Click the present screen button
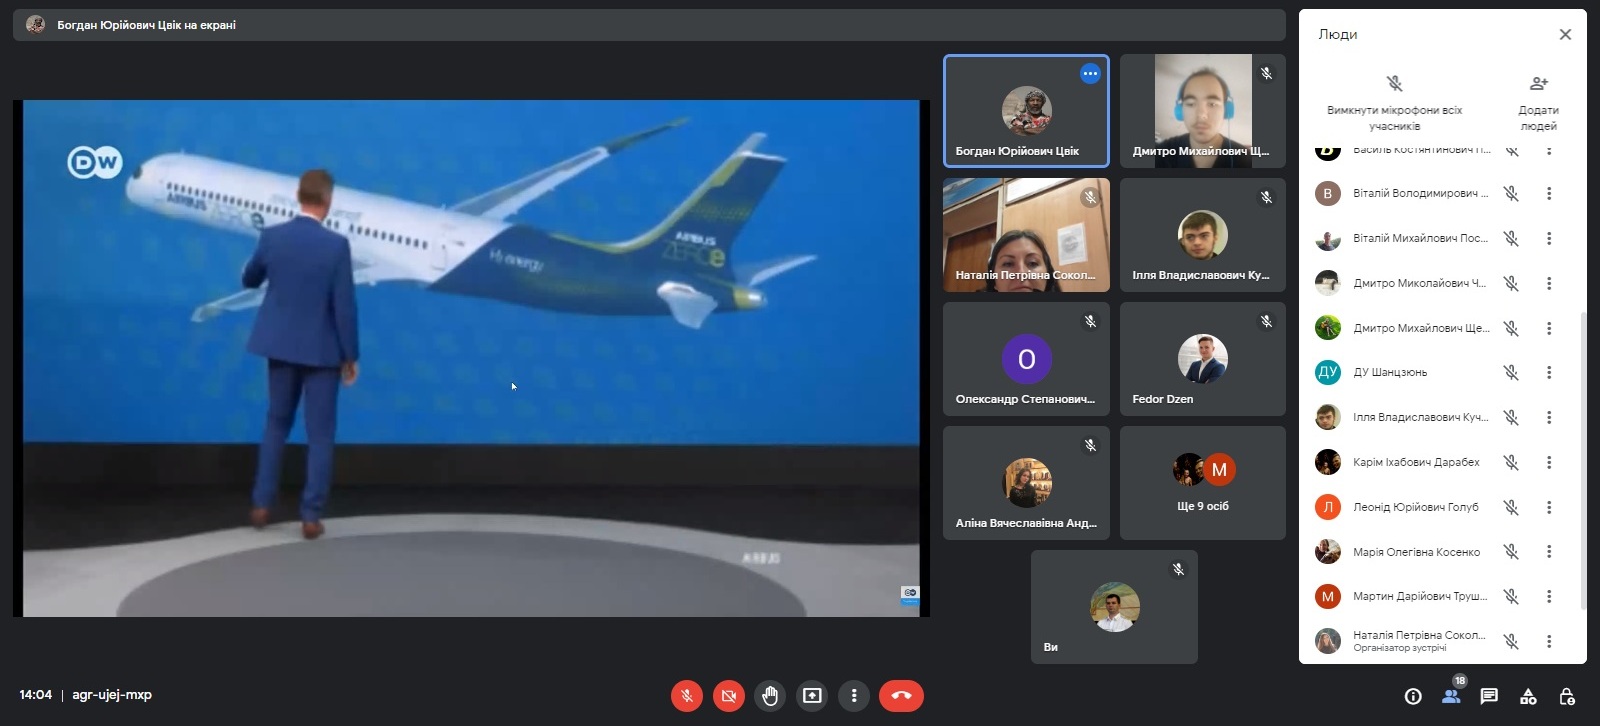The image size is (1600, 726). tap(812, 696)
